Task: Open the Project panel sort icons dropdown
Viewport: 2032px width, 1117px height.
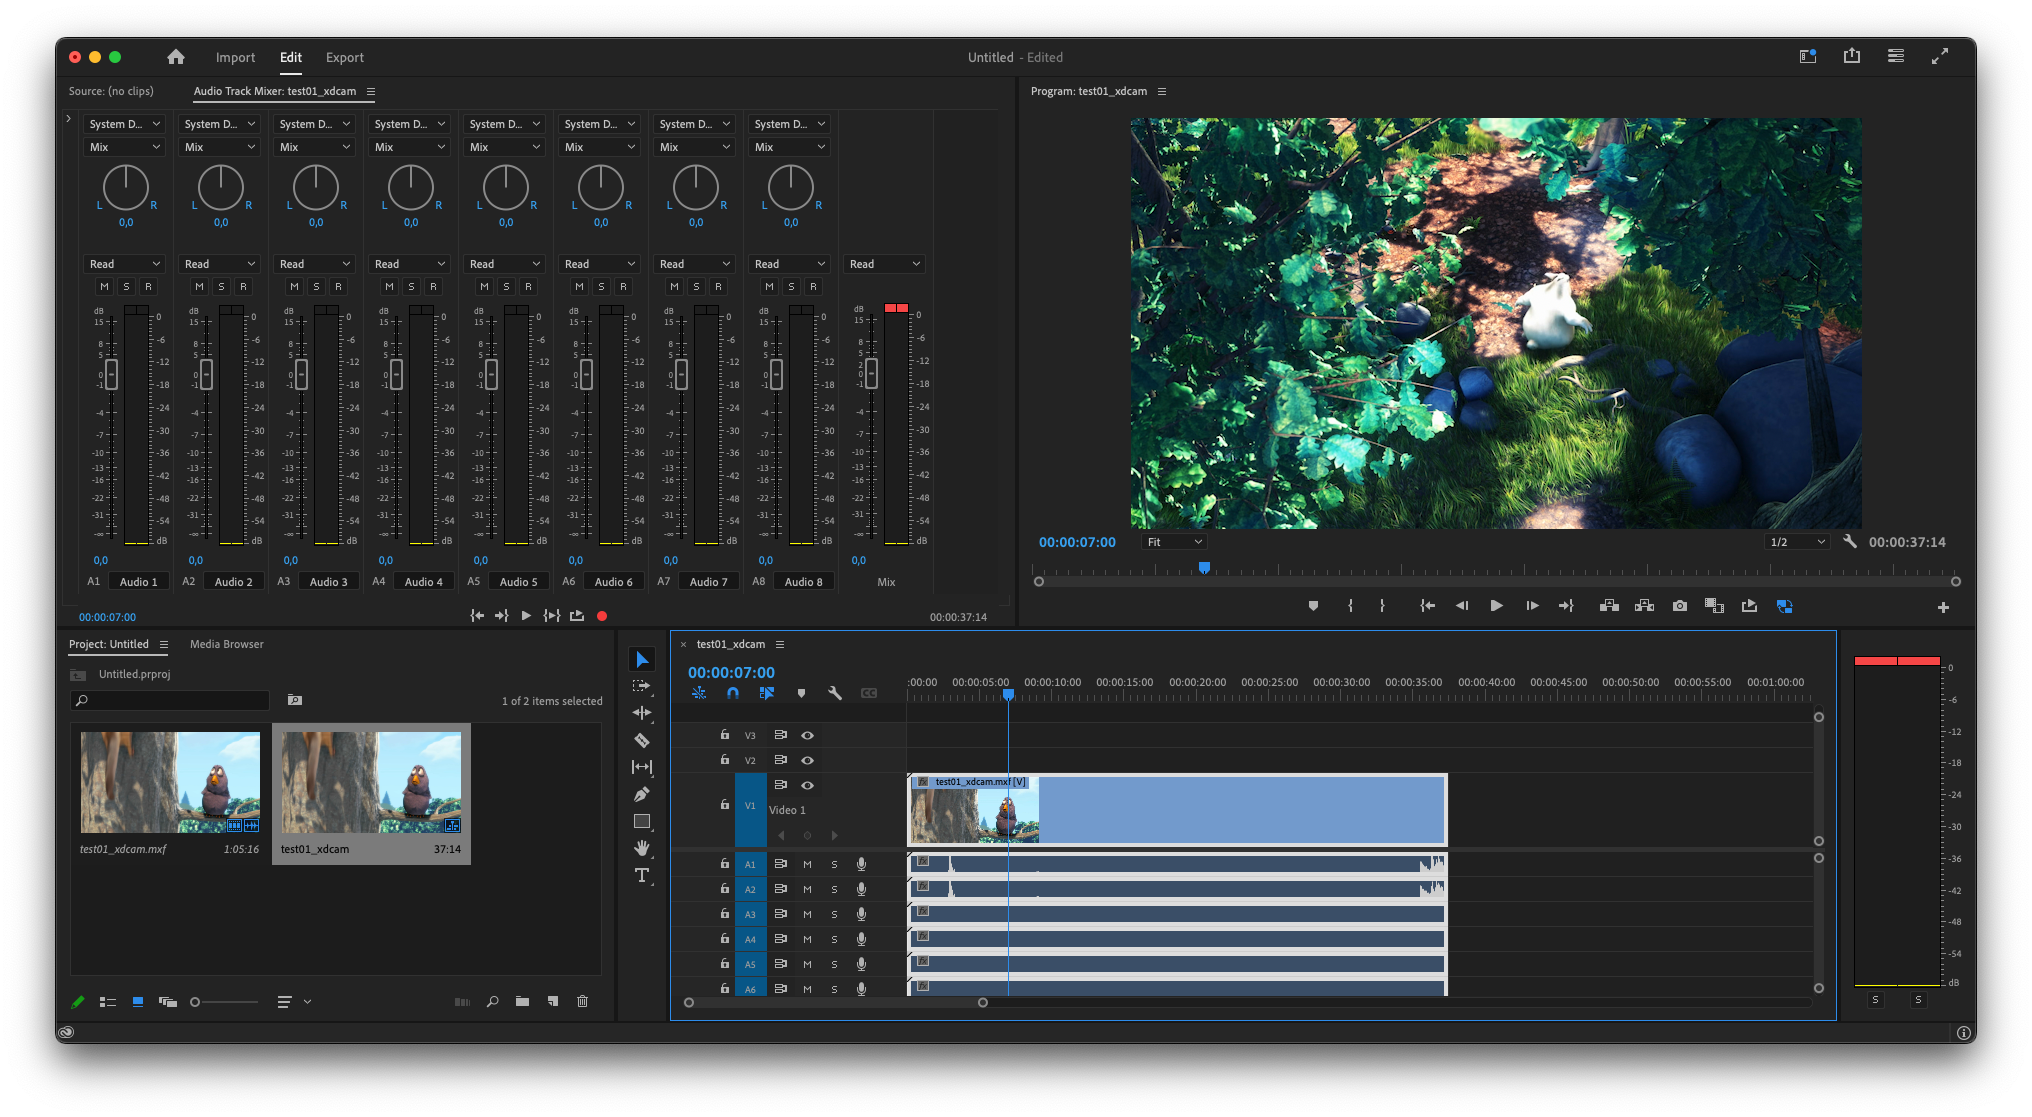Action: (293, 1001)
